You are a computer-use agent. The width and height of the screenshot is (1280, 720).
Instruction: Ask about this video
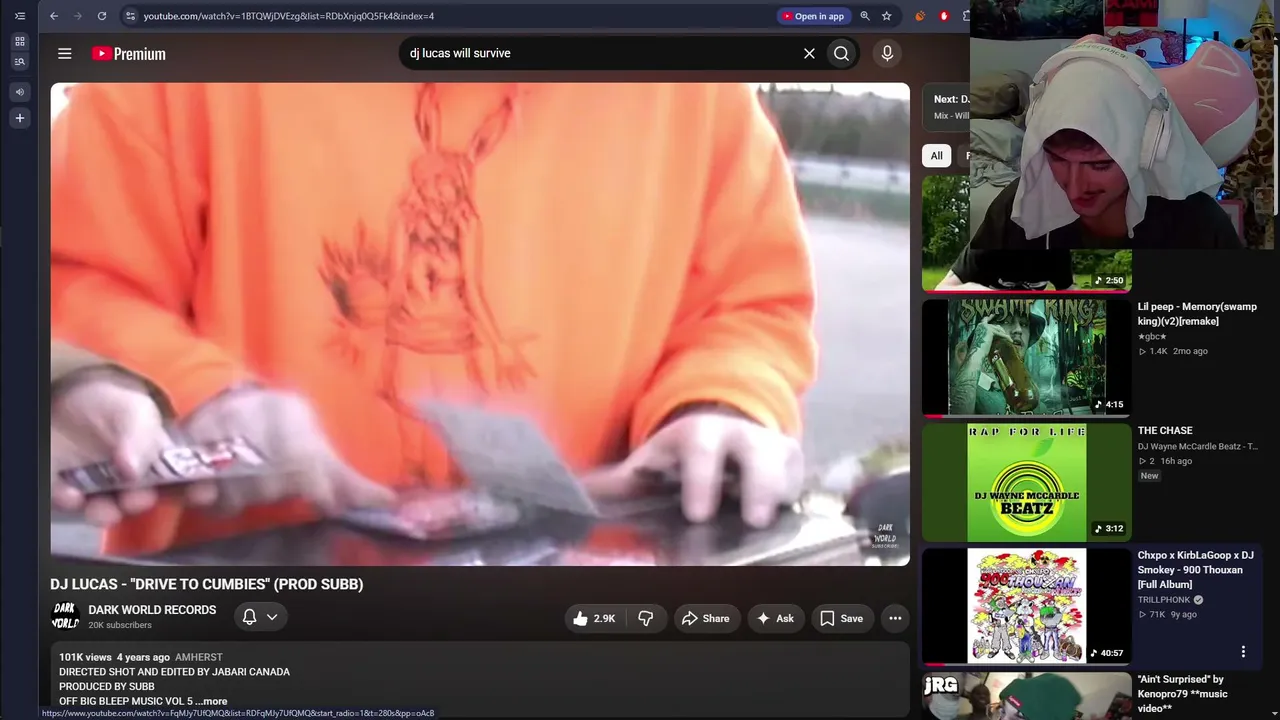pos(775,619)
